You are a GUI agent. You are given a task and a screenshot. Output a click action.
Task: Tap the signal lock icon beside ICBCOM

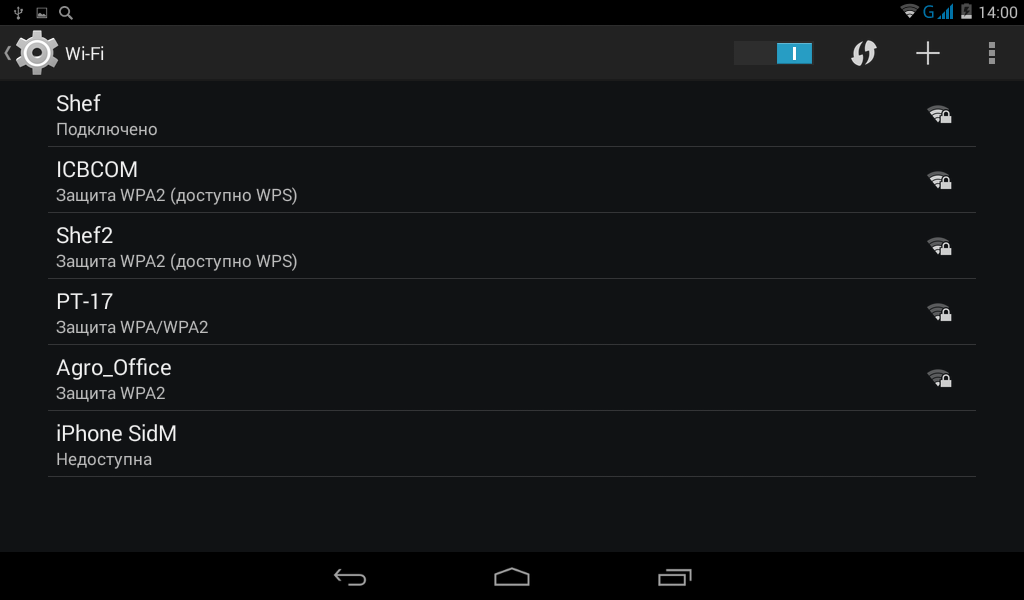point(940,180)
